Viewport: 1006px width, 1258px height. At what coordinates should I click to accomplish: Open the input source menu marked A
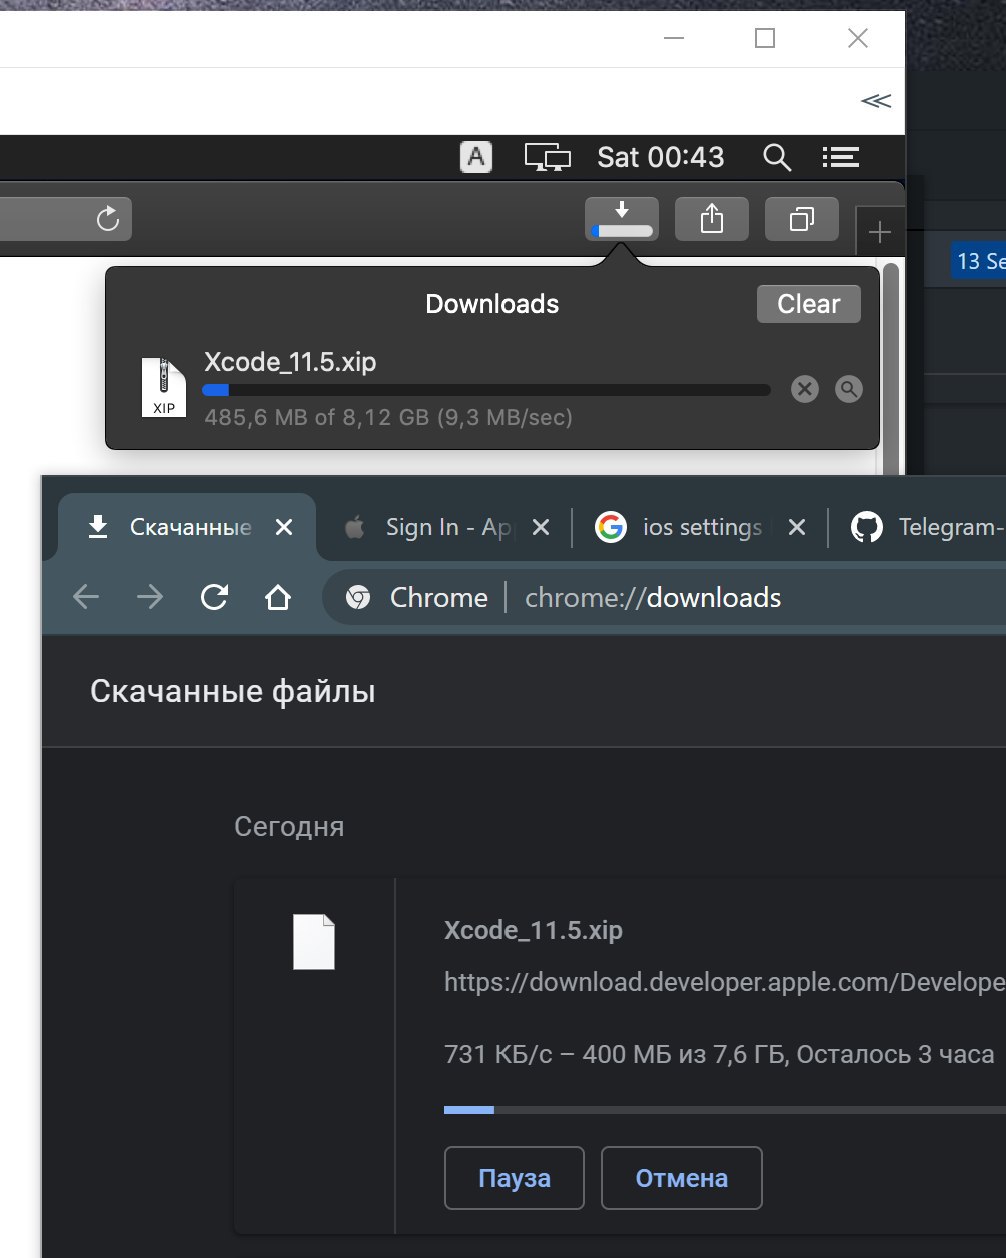click(x=476, y=157)
